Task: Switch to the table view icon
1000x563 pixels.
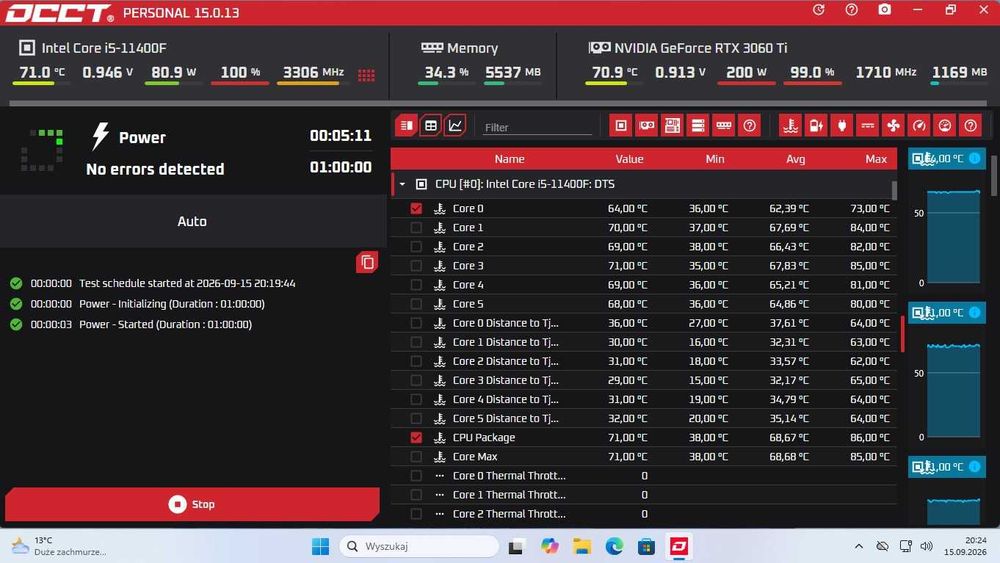Action: [x=431, y=126]
